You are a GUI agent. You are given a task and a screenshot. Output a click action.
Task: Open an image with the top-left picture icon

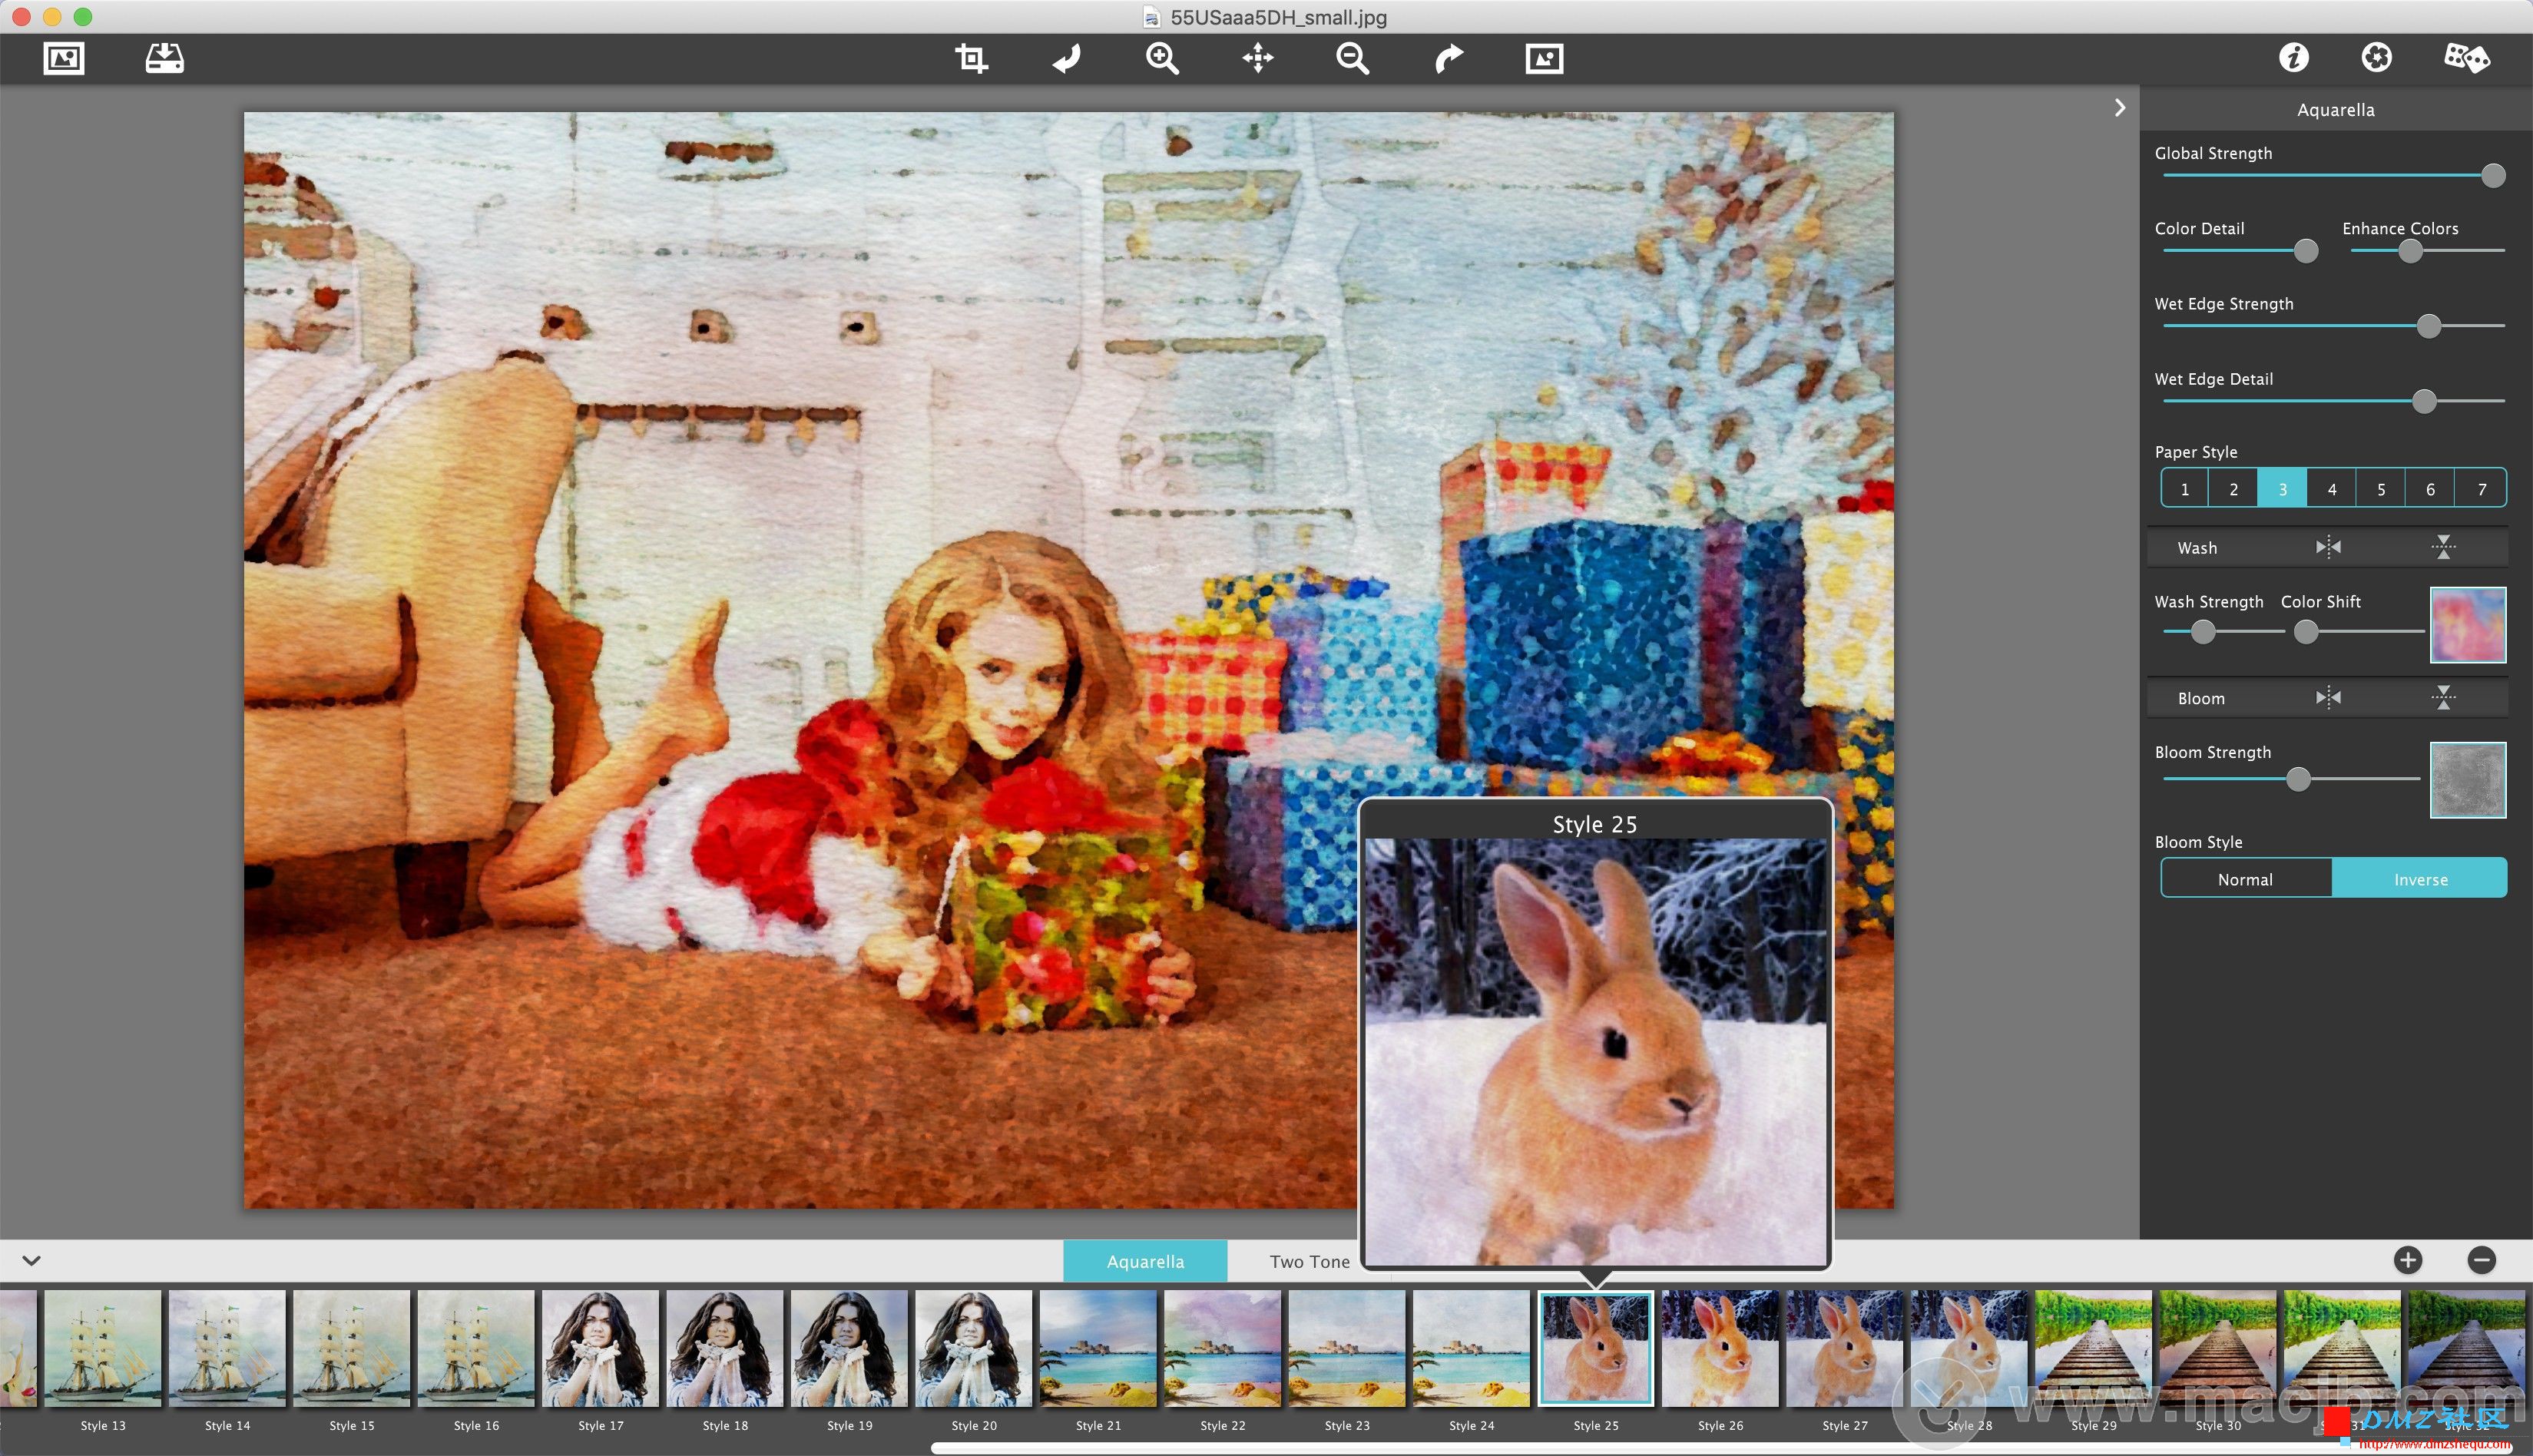pyautogui.click(x=64, y=59)
